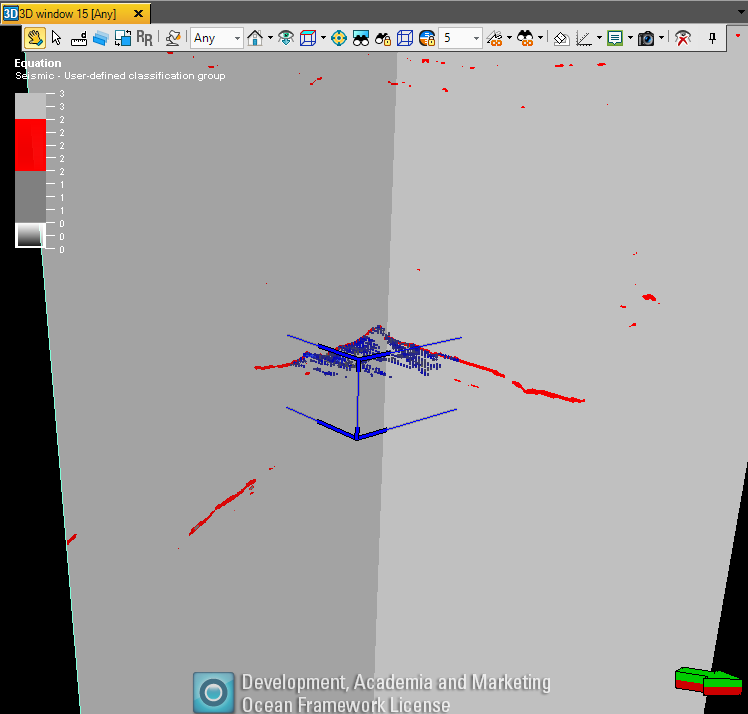This screenshot has height=714, width=748.
Task: Select the hand viewing mode tool
Action: [35, 38]
